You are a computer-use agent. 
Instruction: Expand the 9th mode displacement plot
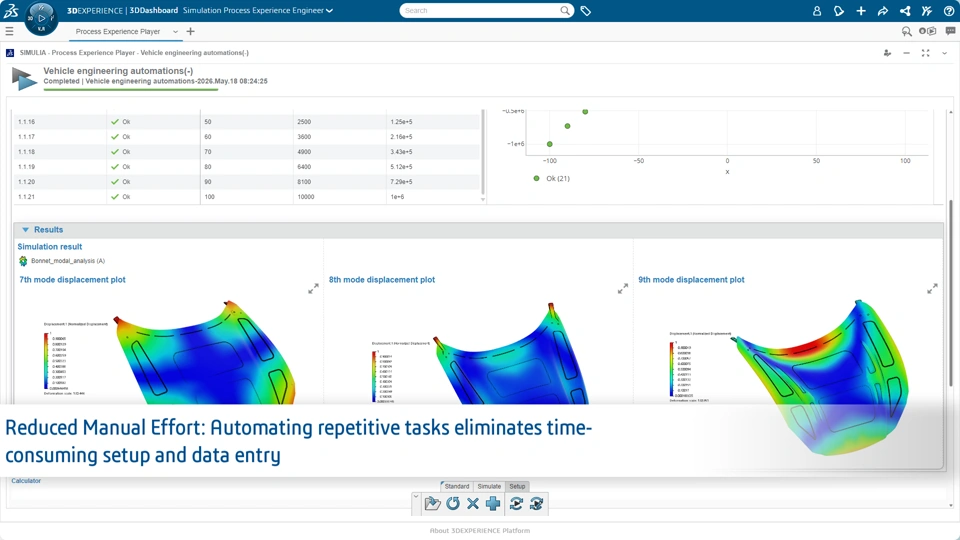(x=932, y=288)
